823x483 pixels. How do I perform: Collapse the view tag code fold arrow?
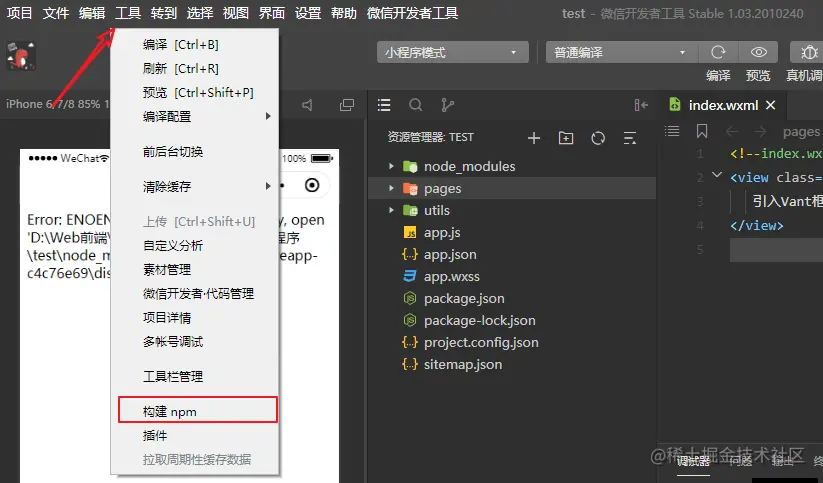[717, 175]
